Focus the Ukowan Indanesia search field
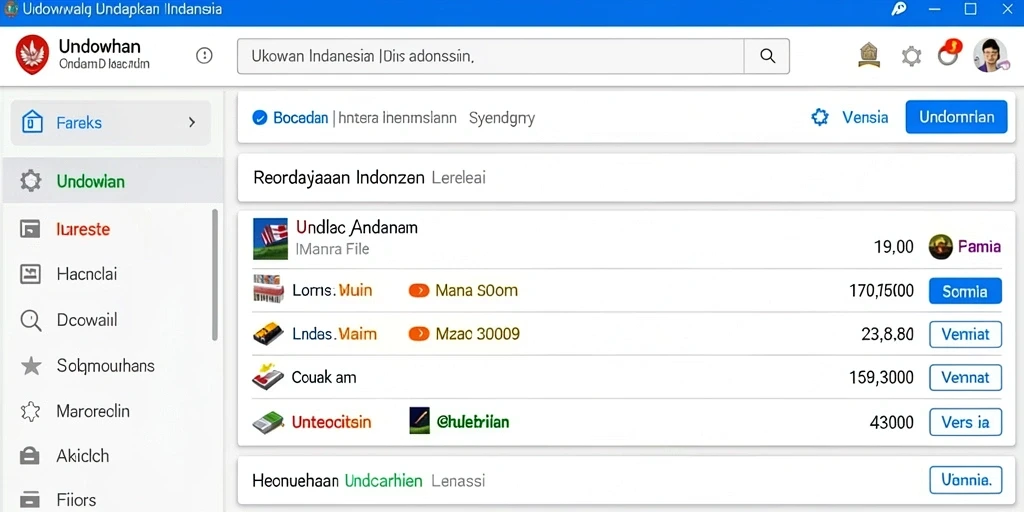 pos(490,56)
